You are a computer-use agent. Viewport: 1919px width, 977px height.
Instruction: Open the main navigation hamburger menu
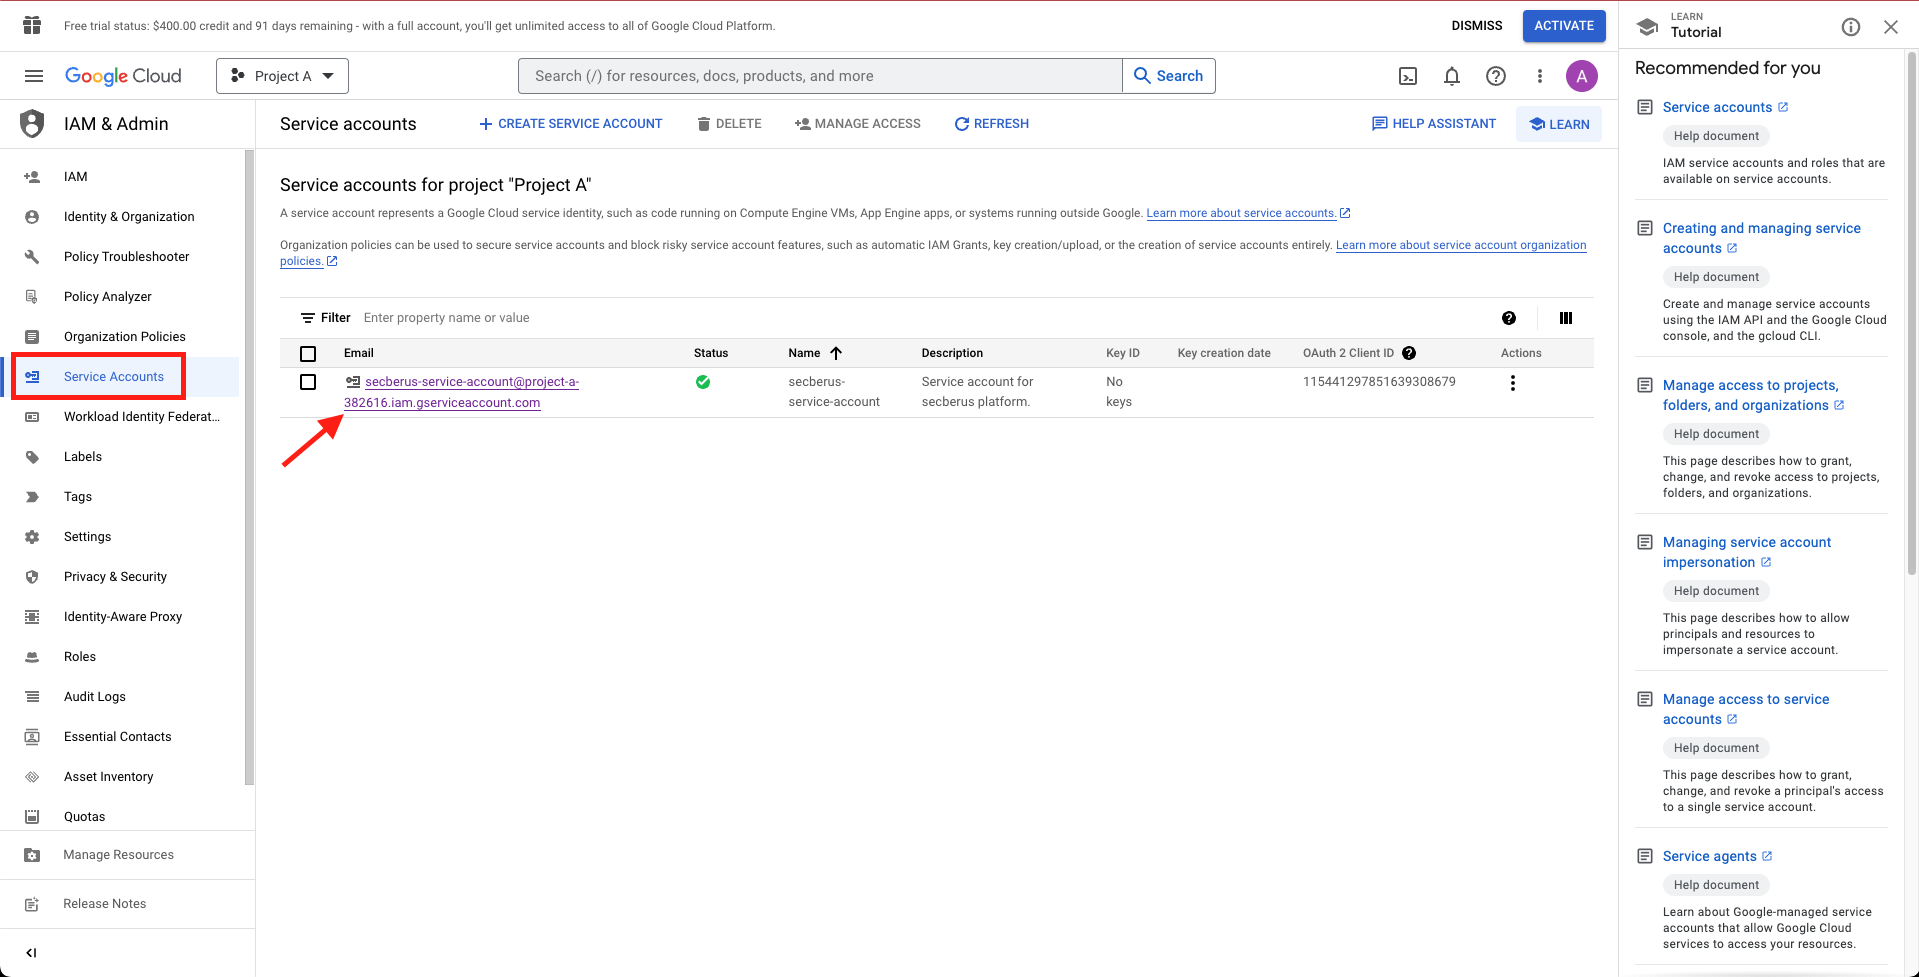34,76
